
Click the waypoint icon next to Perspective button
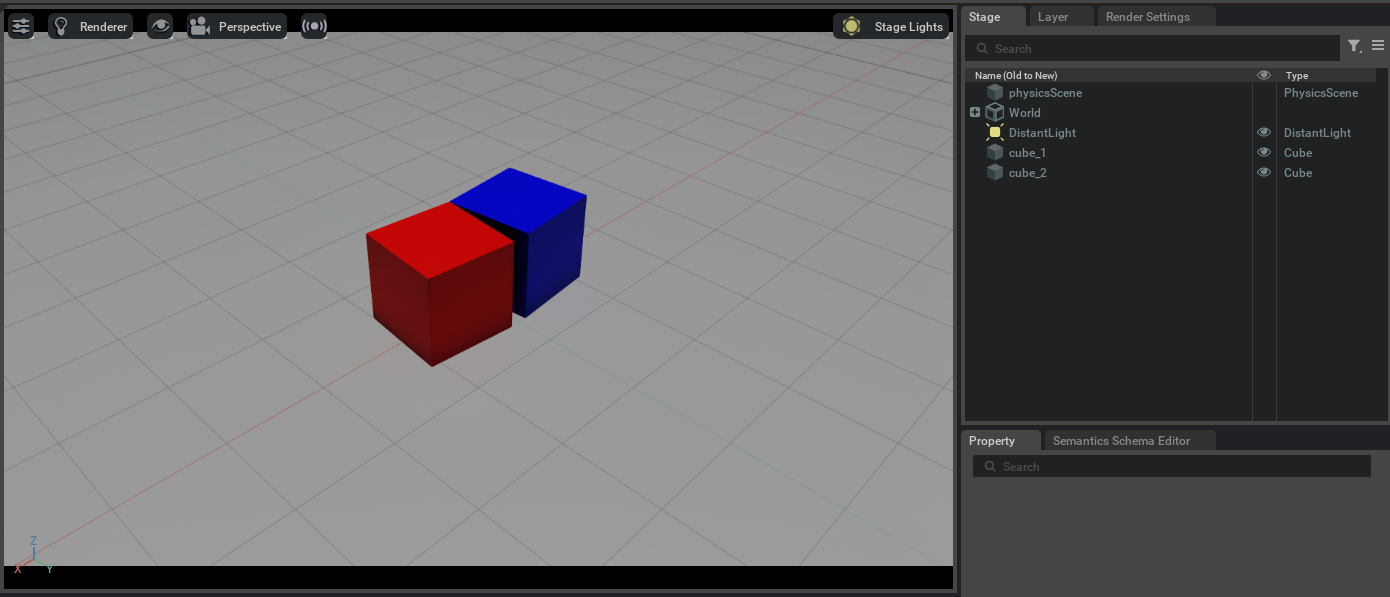click(314, 26)
